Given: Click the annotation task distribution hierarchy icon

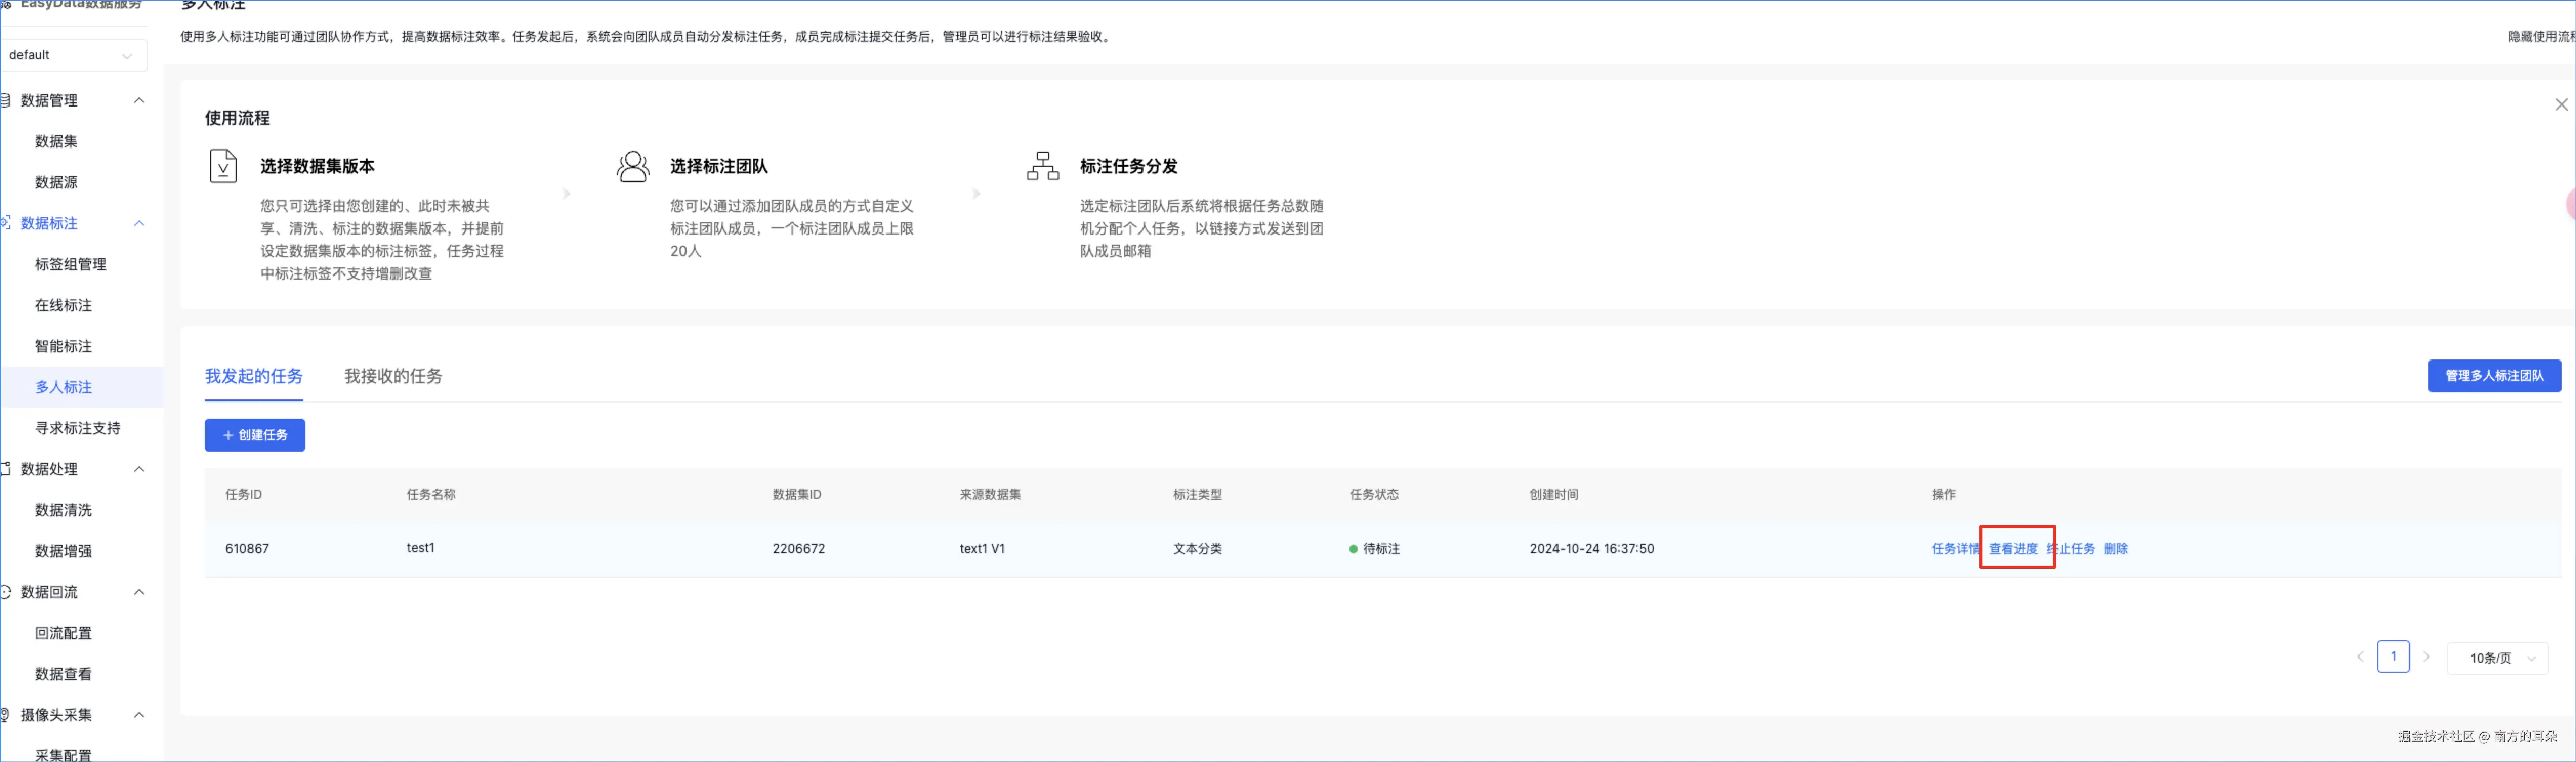Looking at the screenshot, I should tap(1042, 166).
